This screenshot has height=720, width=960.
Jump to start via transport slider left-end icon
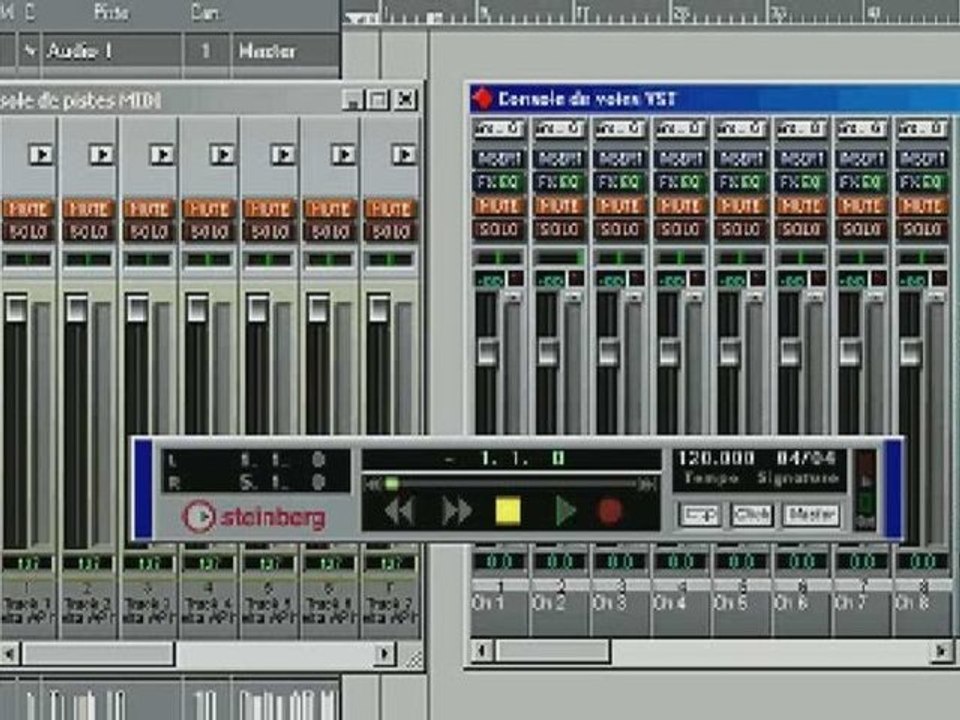371,485
